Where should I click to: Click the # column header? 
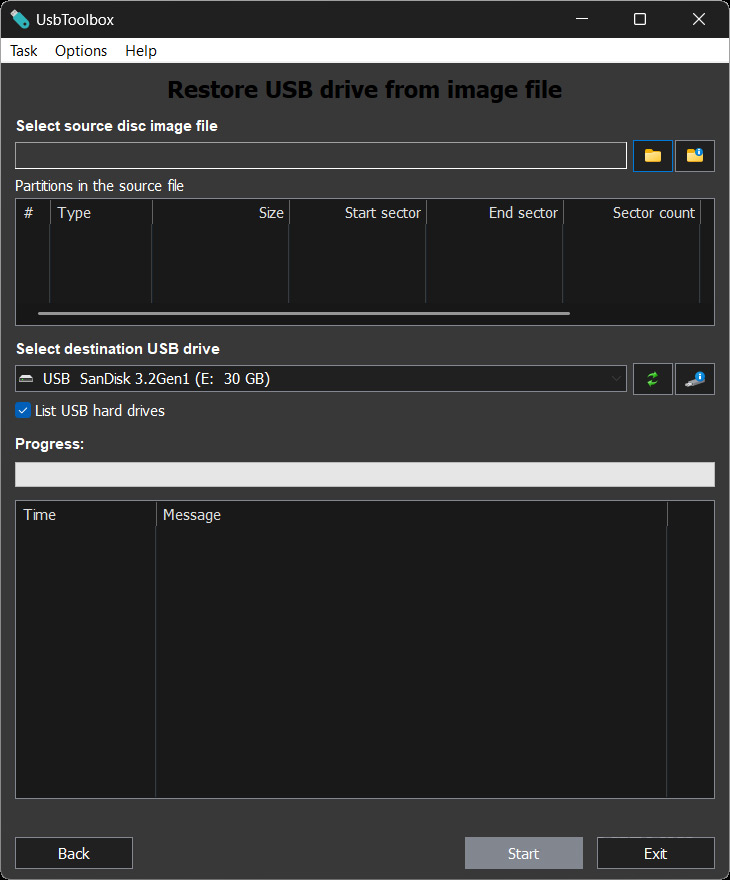click(x=33, y=213)
